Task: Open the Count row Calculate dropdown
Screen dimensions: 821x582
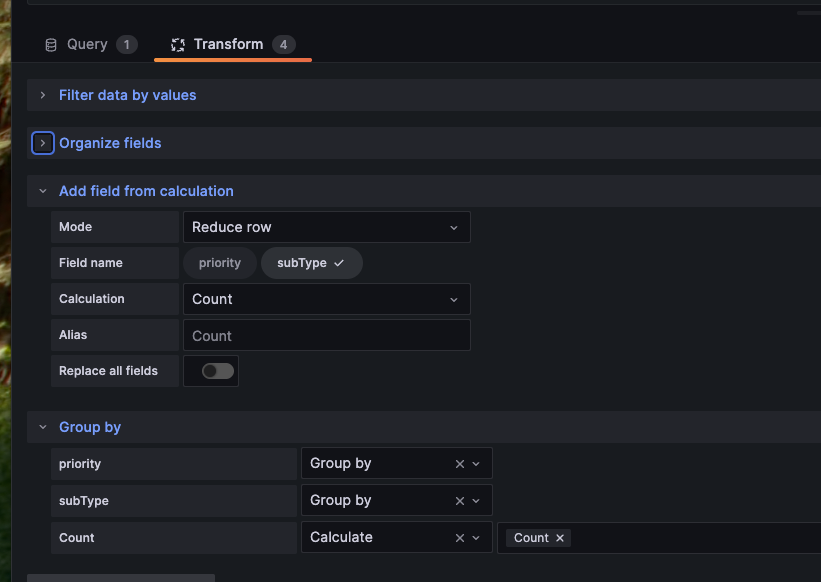Action: [396, 538]
